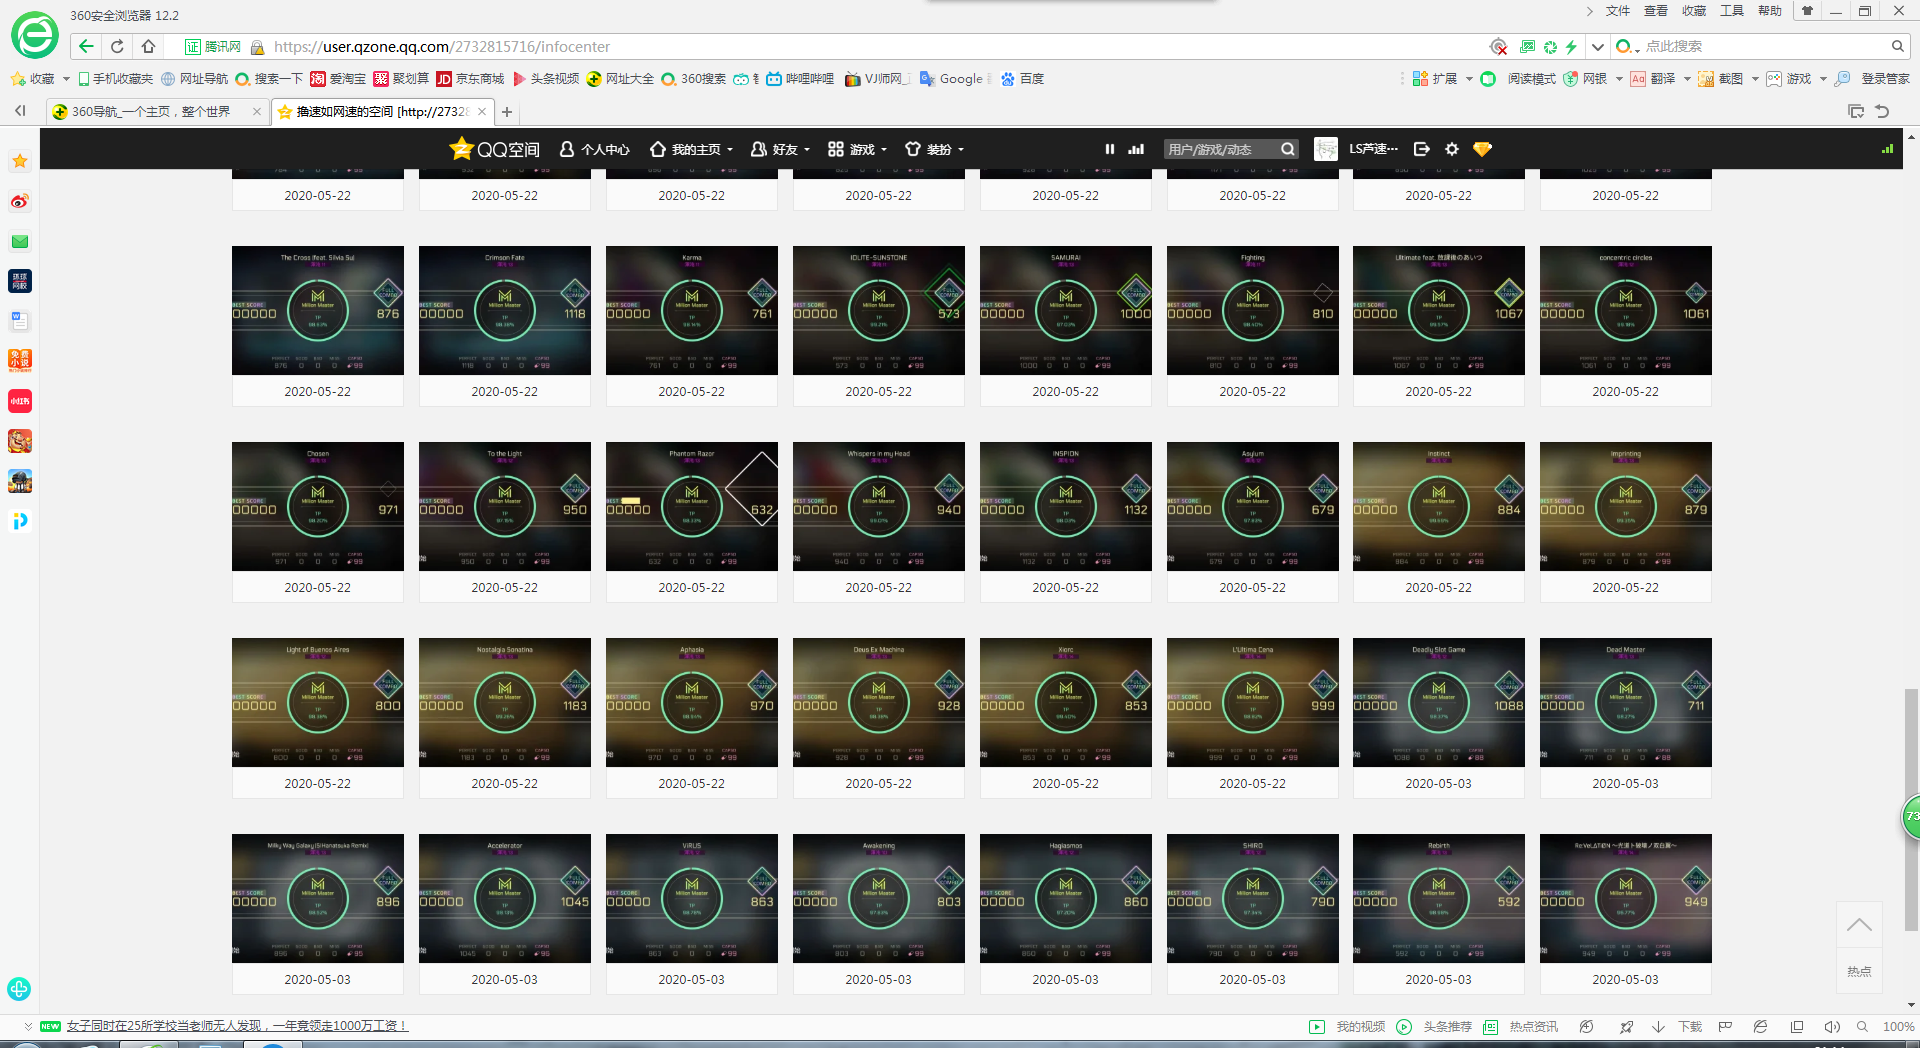The height and width of the screenshot is (1048, 1920).
Task: Click the yellow diamond VIP icon
Action: 1482,149
